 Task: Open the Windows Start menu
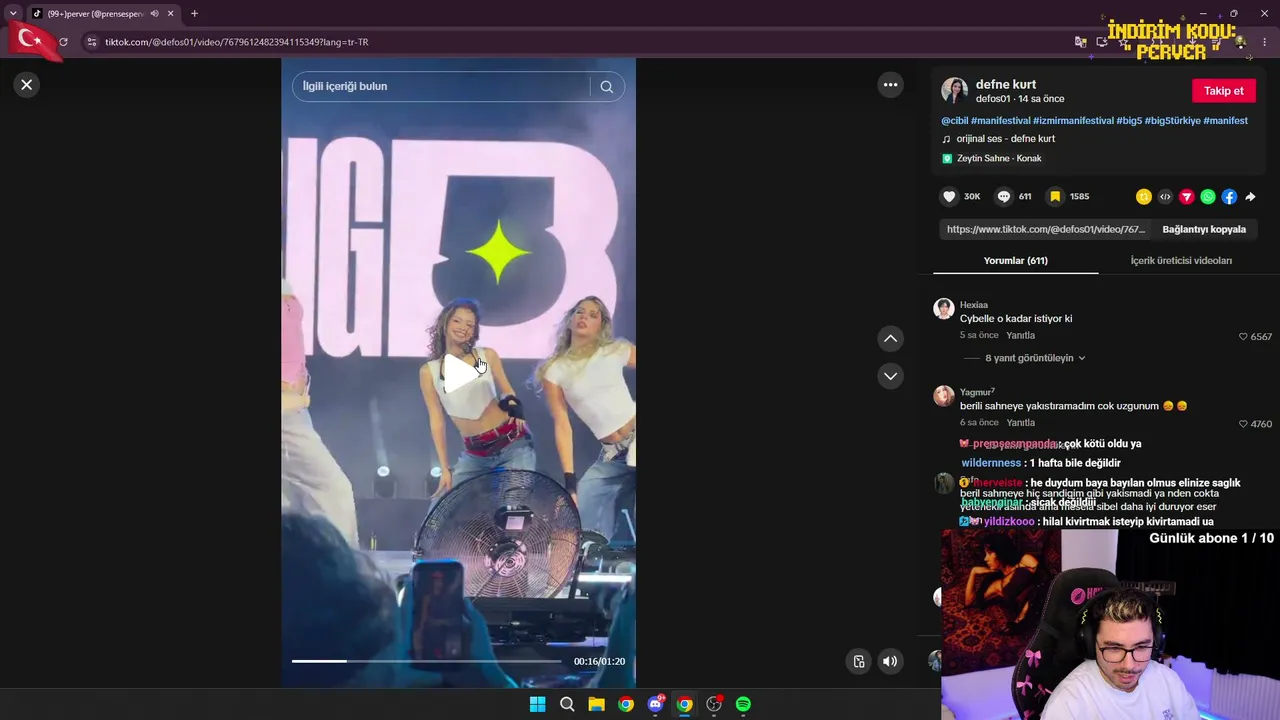[537, 704]
